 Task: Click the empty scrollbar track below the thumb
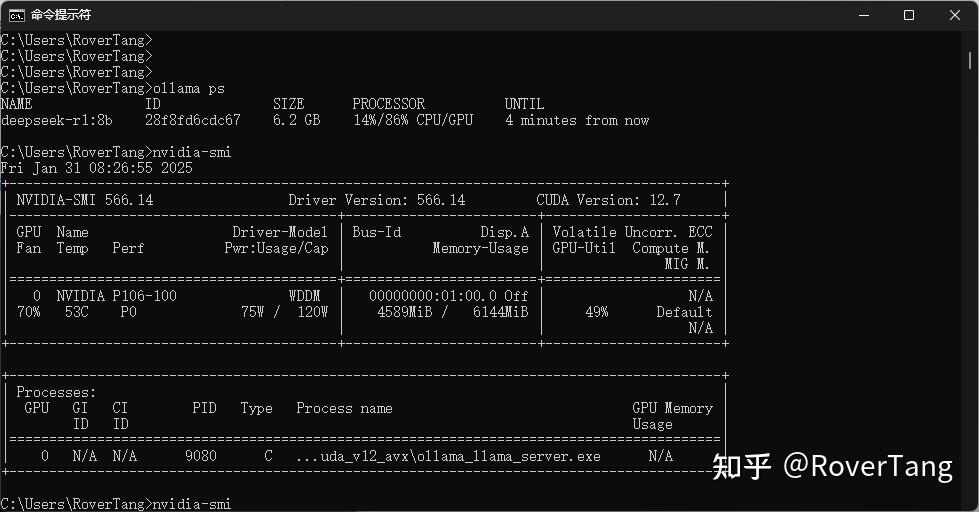click(x=970, y=300)
